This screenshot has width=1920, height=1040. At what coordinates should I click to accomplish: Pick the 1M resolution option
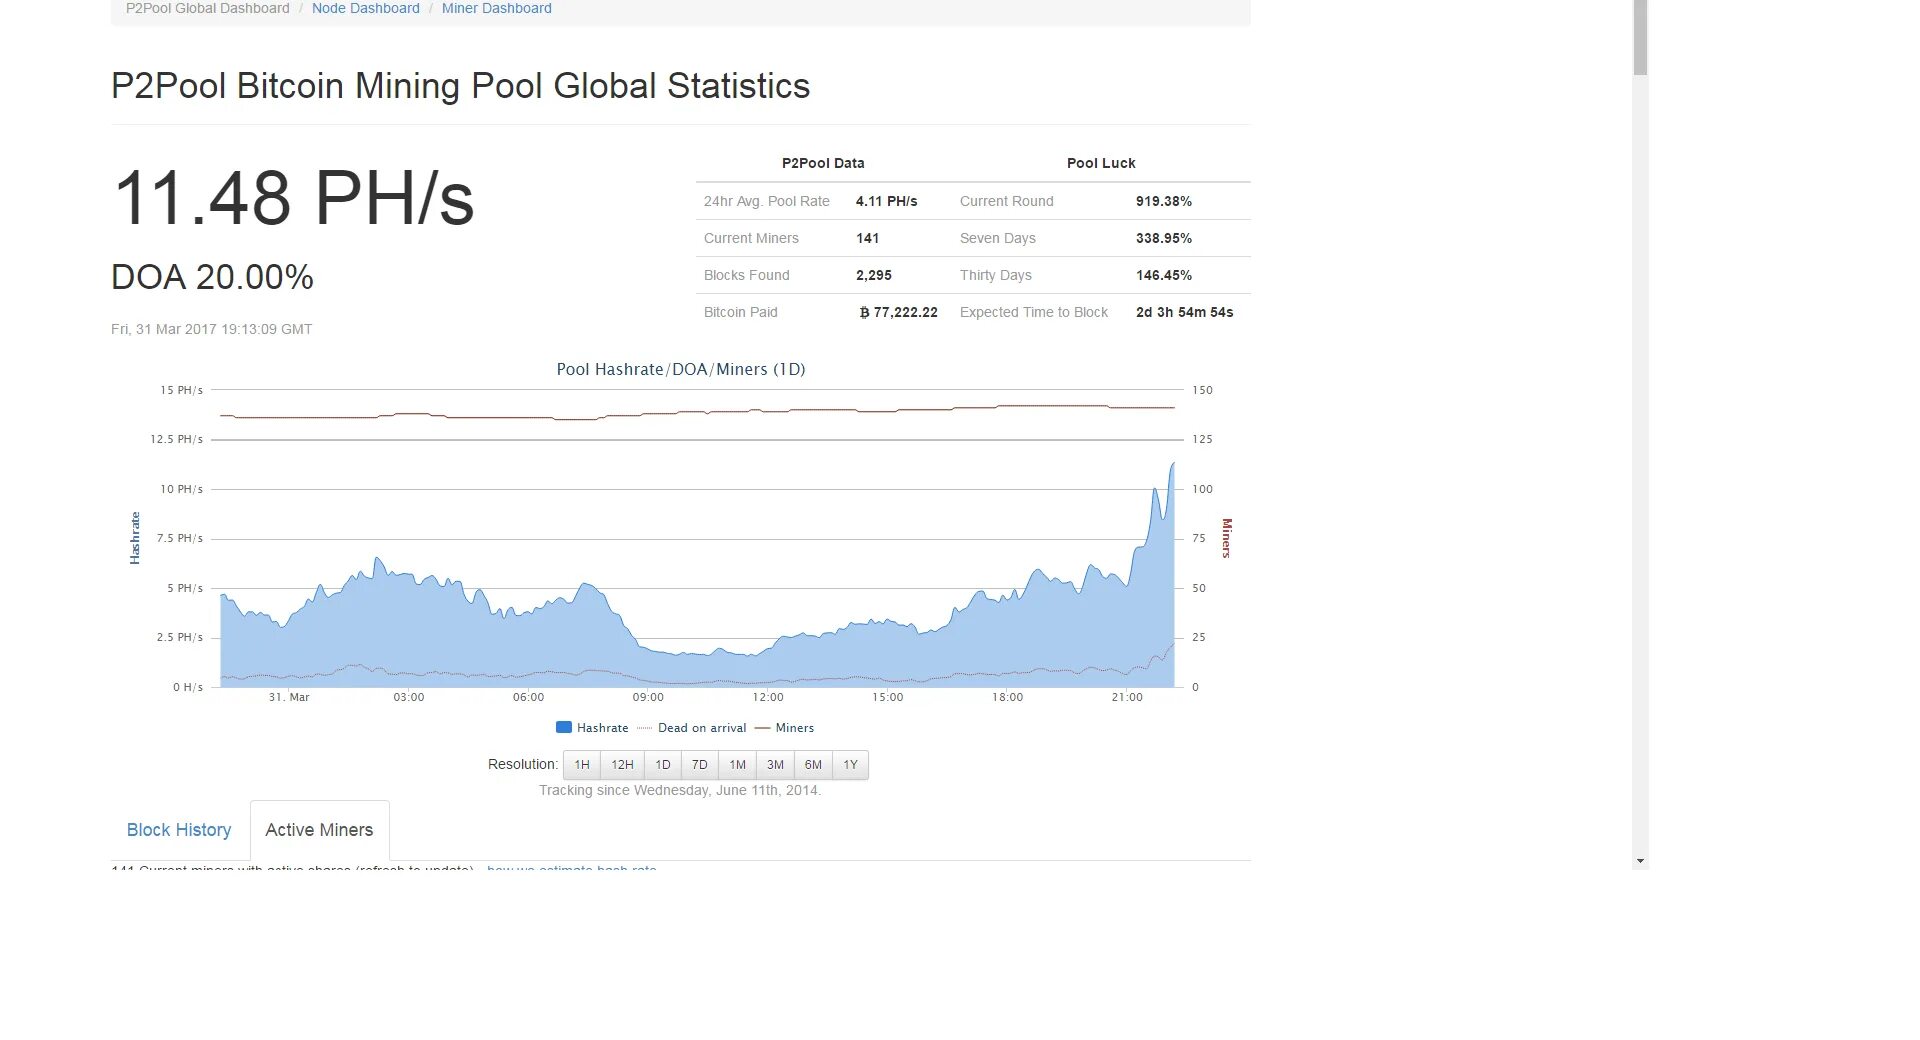point(737,765)
